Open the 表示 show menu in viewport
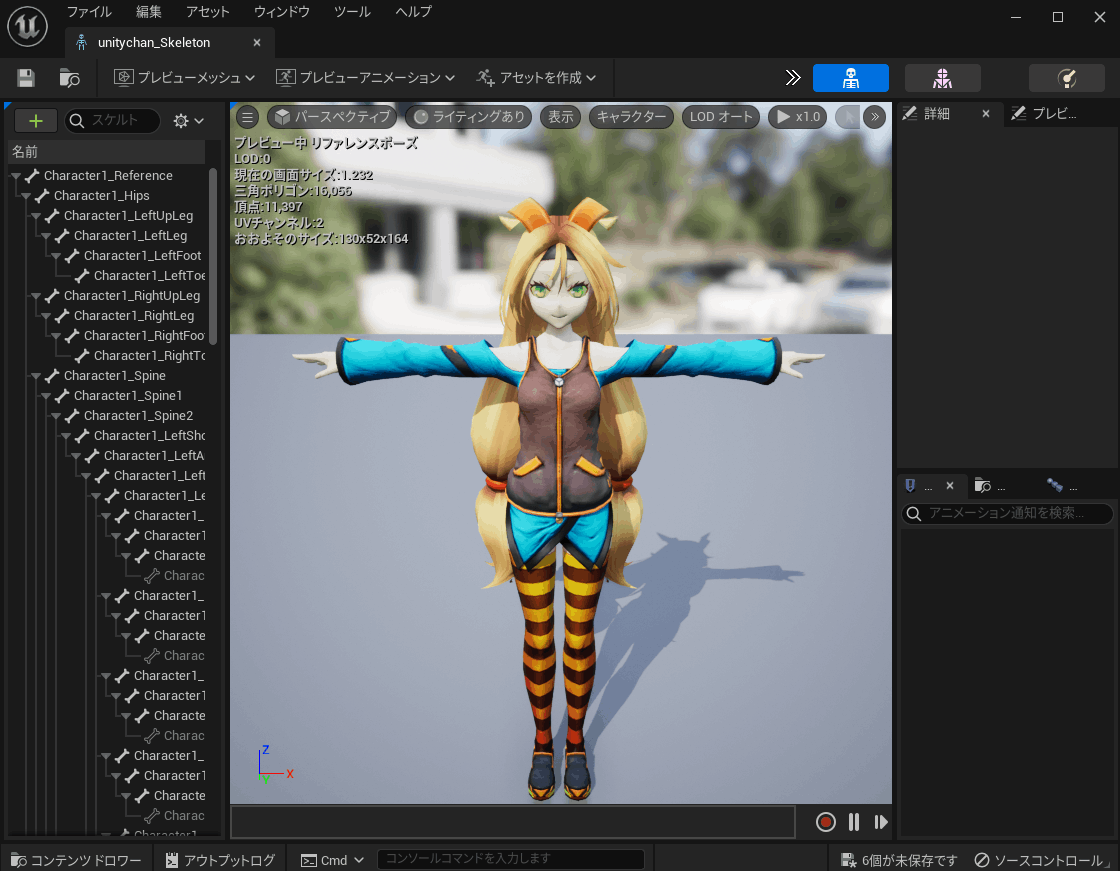The image size is (1120, 871). [x=561, y=117]
